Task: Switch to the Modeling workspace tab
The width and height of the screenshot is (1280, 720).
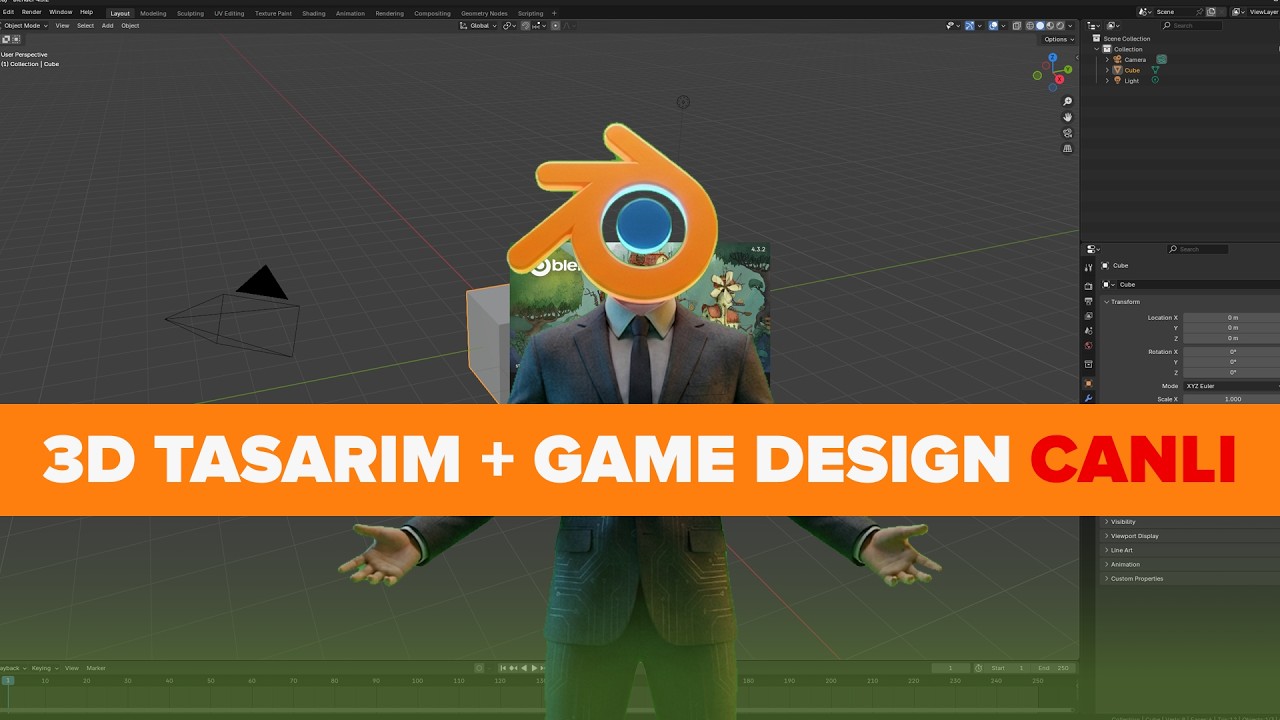Action: click(153, 13)
